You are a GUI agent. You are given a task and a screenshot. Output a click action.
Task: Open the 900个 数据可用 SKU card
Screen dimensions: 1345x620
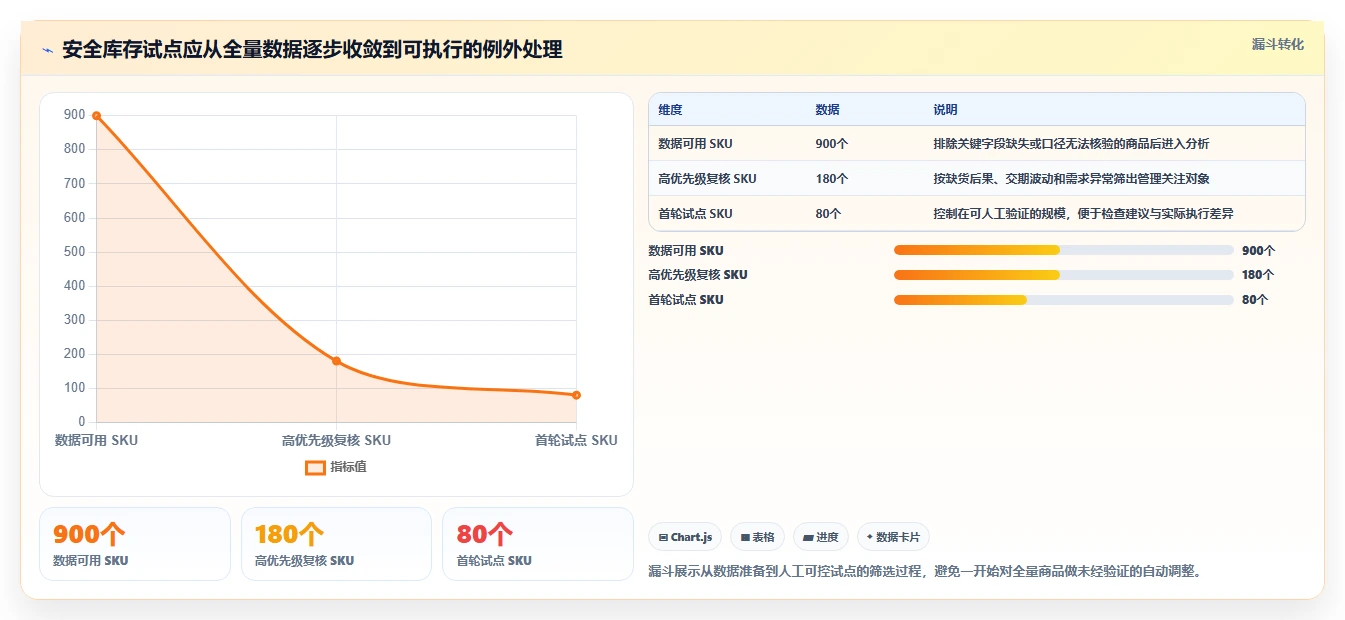click(135, 544)
